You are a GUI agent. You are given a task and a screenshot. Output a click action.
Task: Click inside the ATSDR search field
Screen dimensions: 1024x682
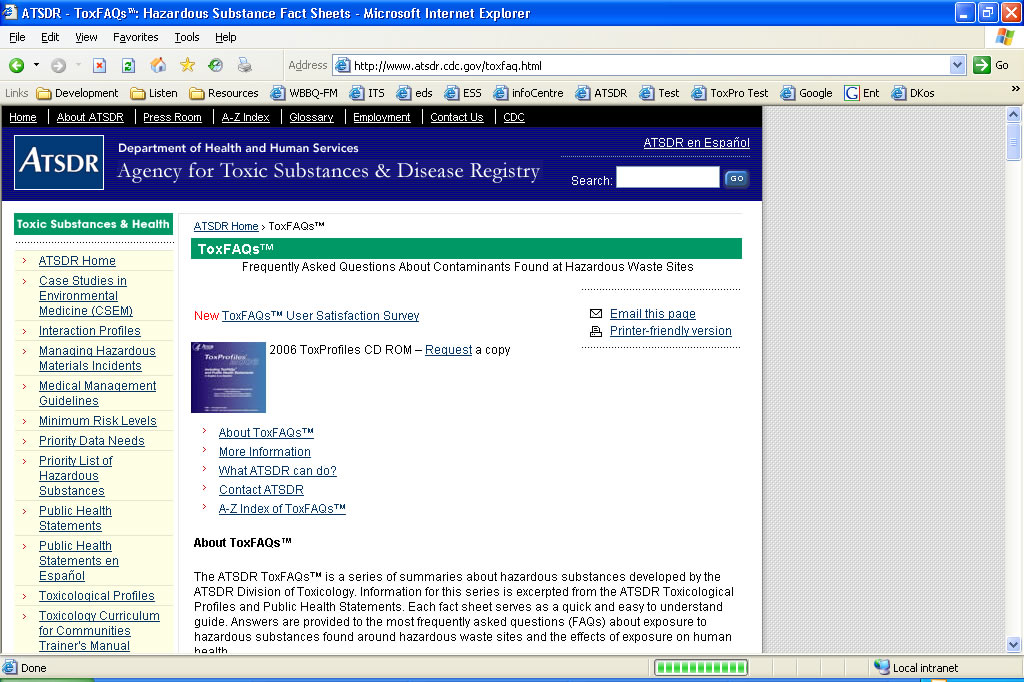(667, 178)
